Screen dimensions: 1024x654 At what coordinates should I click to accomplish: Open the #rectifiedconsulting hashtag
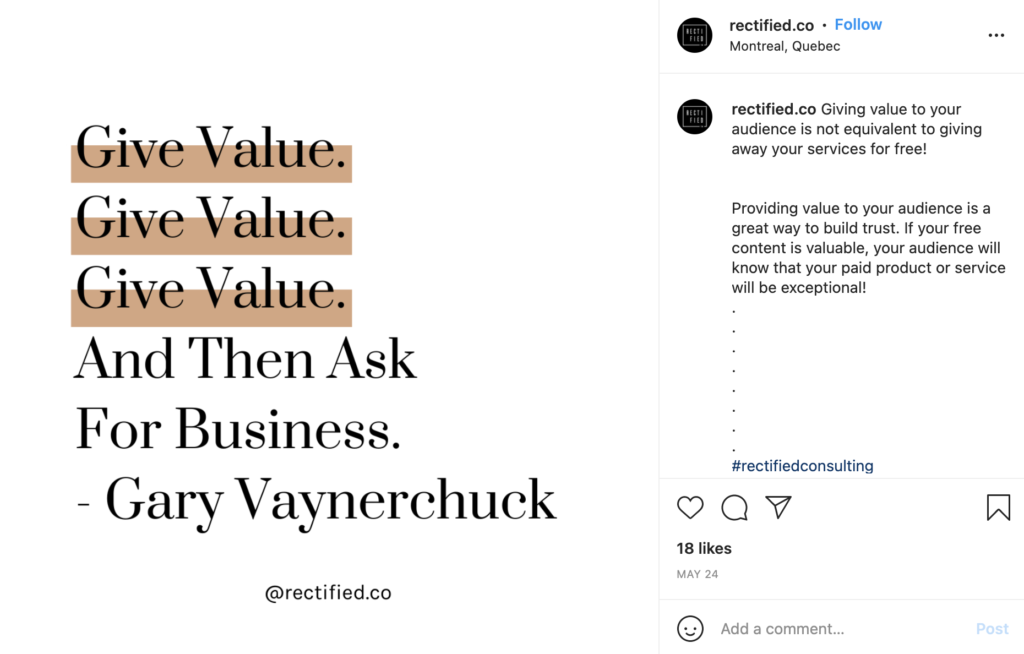tap(802, 466)
